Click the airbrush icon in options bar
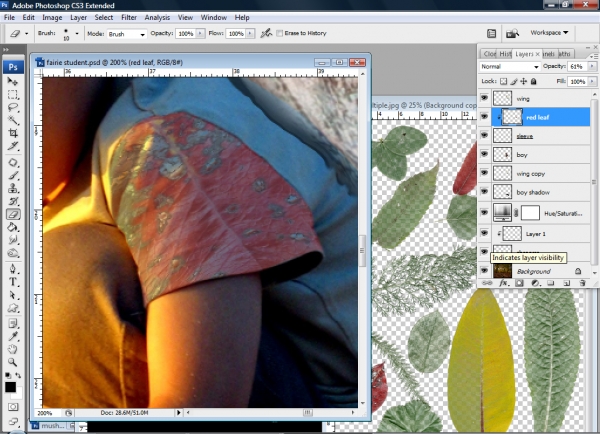 click(266, 33)
